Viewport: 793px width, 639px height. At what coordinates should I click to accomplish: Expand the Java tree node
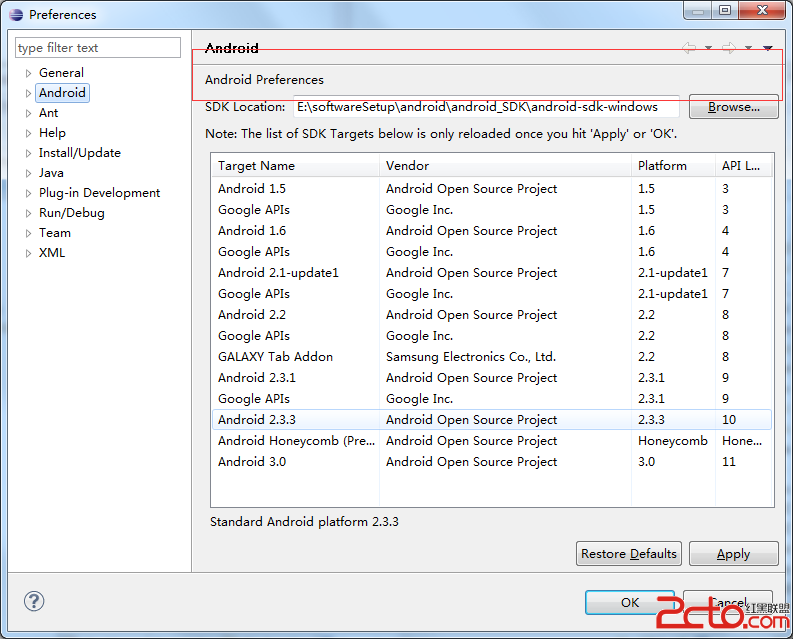(x=28, y=173)
